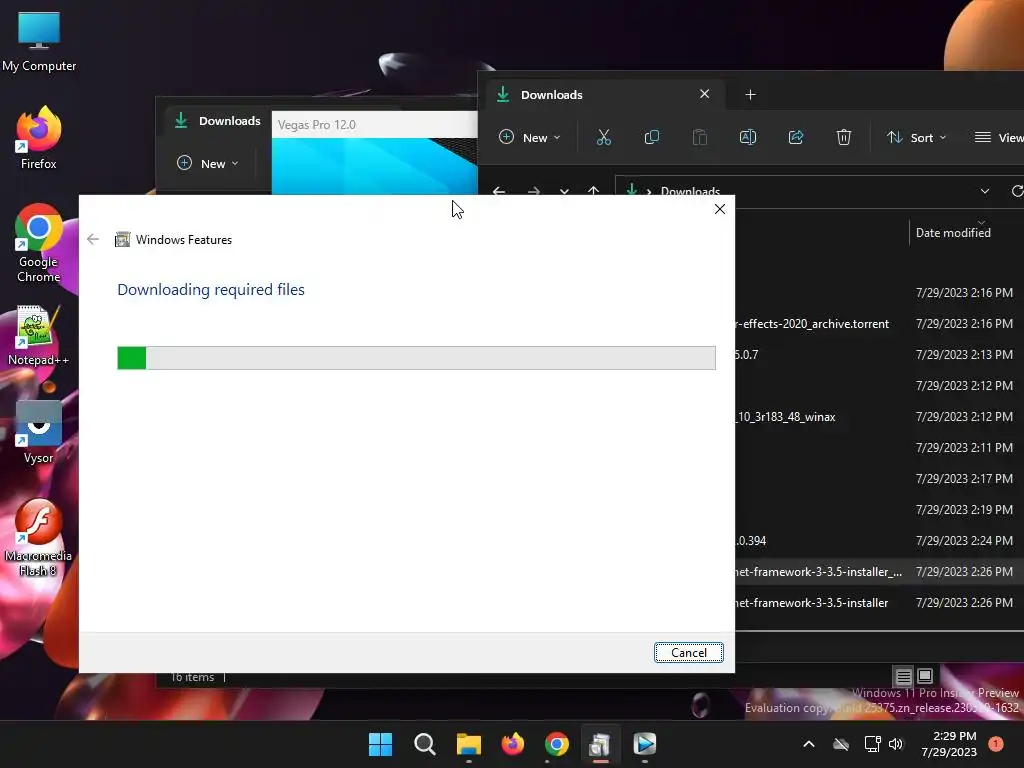
Task: Open recent locations chevron in Explorer
Action: click(564, 191)
